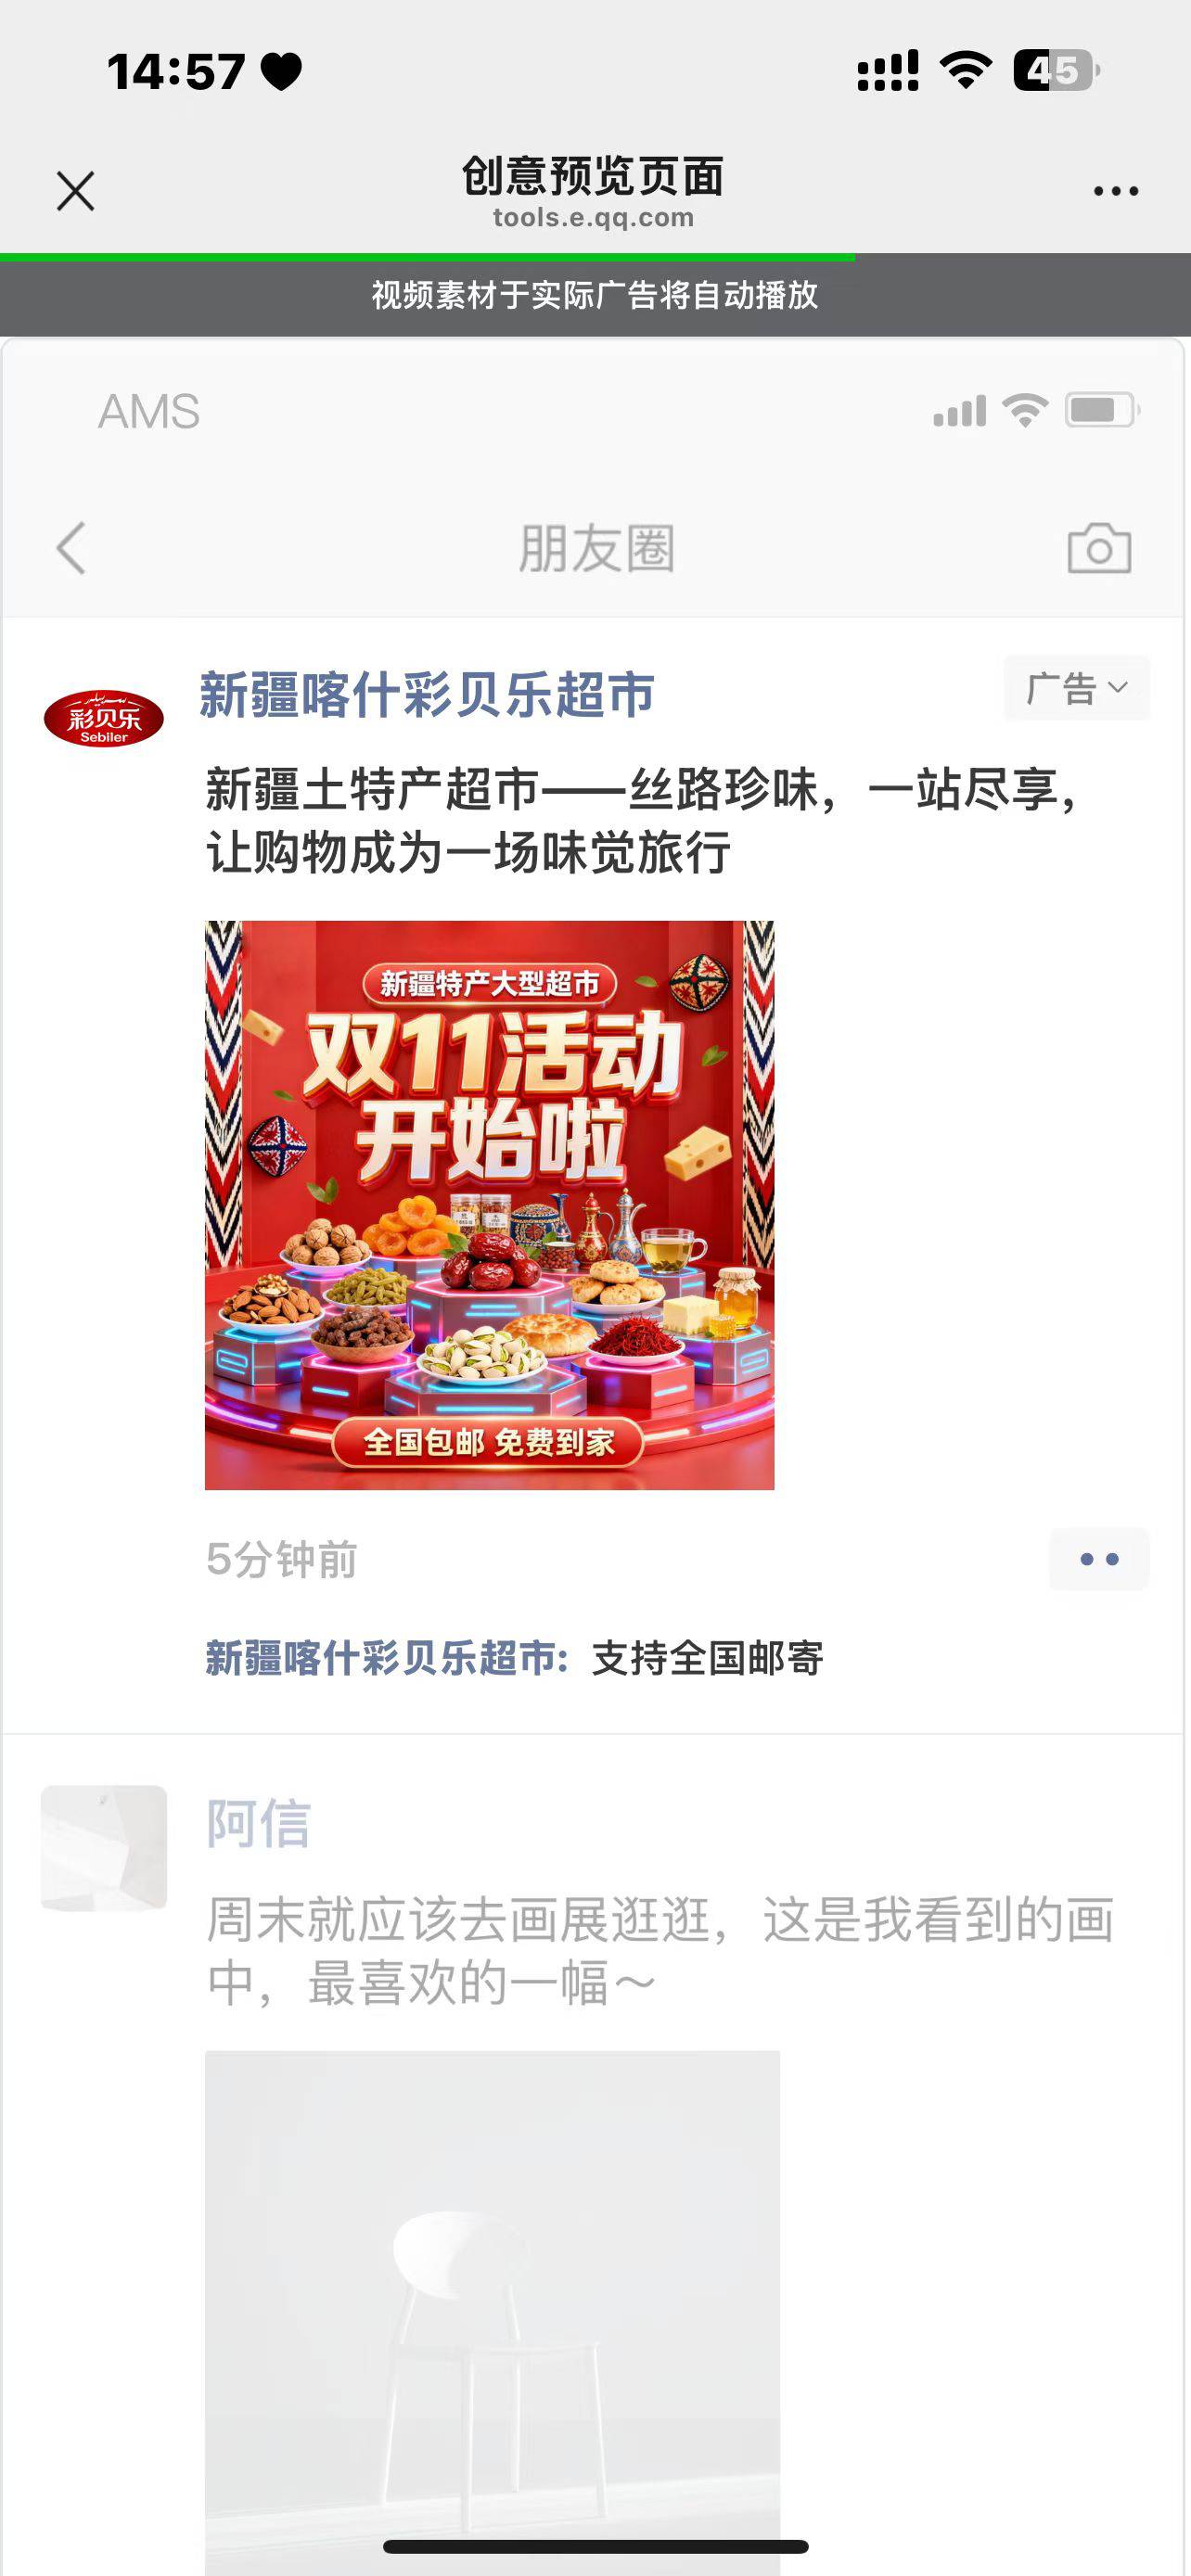This screenshot has height=2576, width=1191.
Task: Tap the Moments back chevron
Action: point(71,548)
